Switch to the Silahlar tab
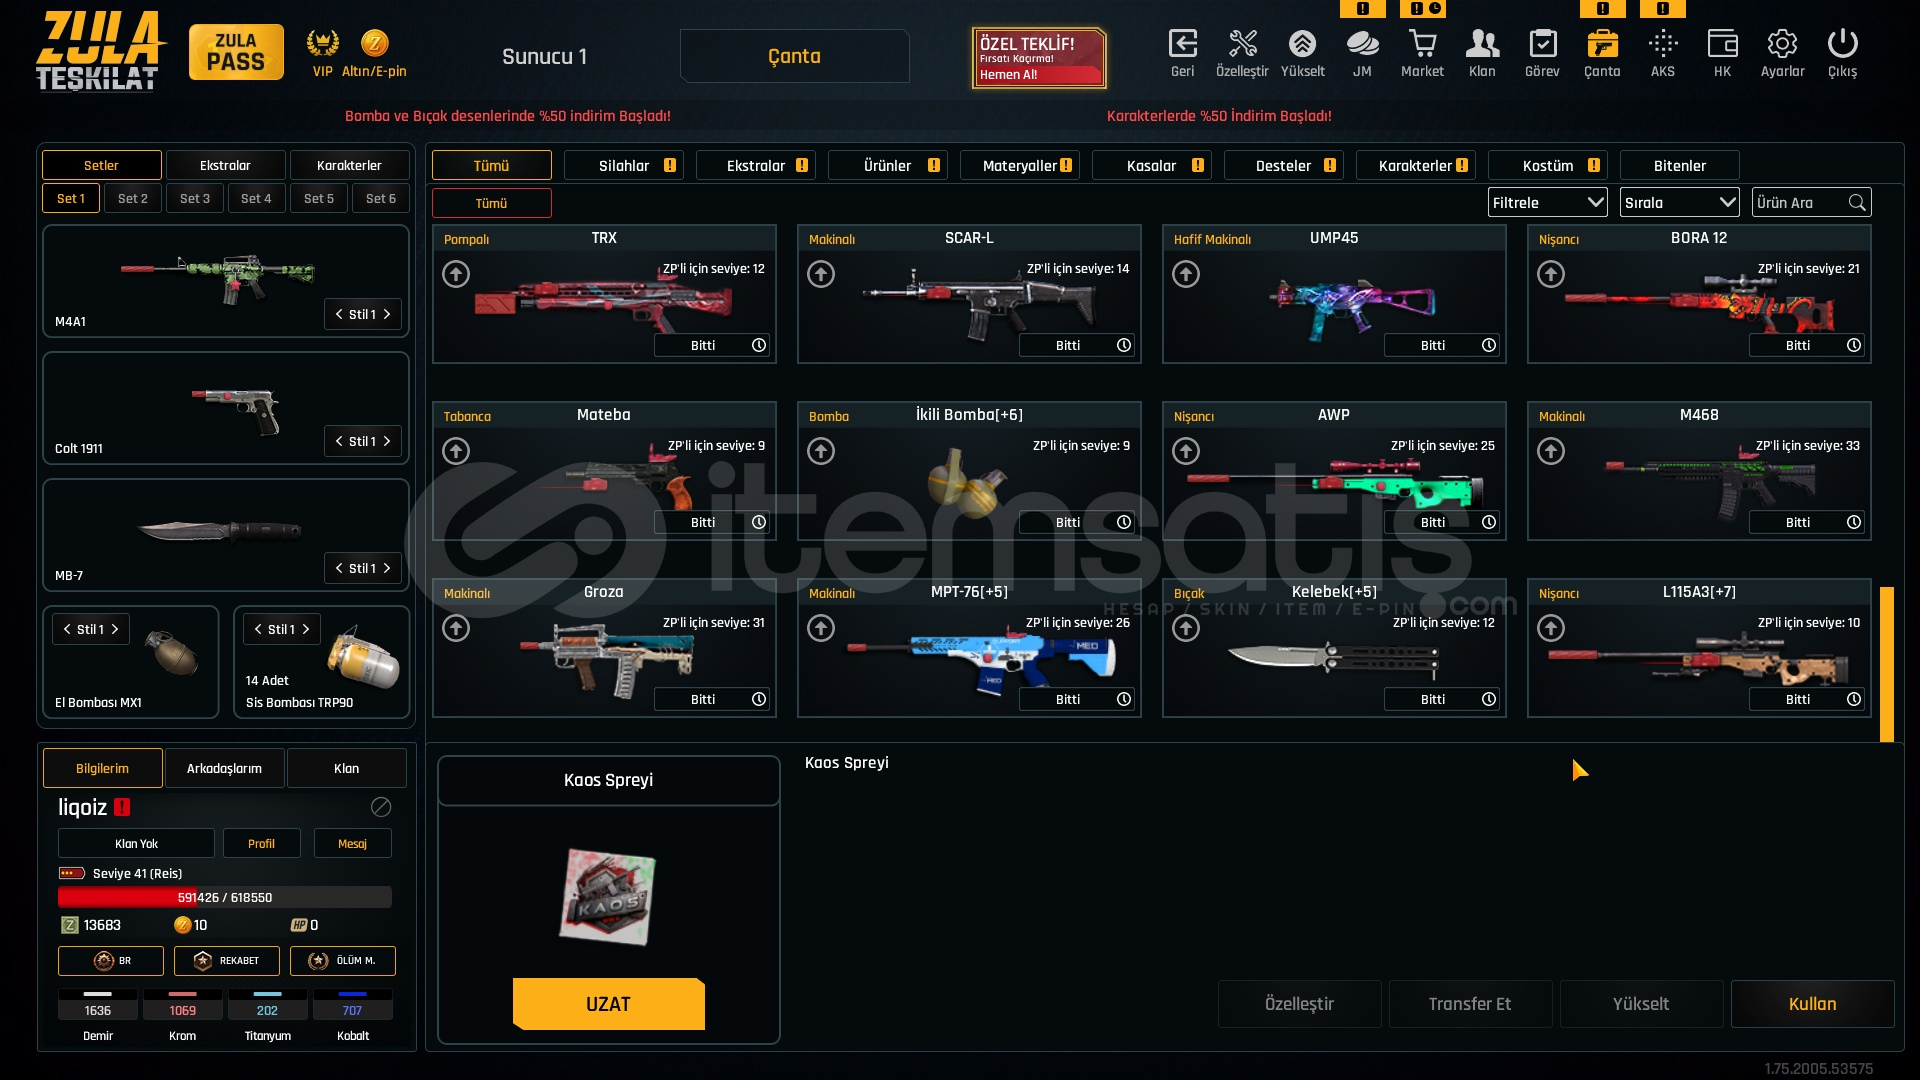Viewport: 1920px width, 1080px height. (x=624, y=165)
